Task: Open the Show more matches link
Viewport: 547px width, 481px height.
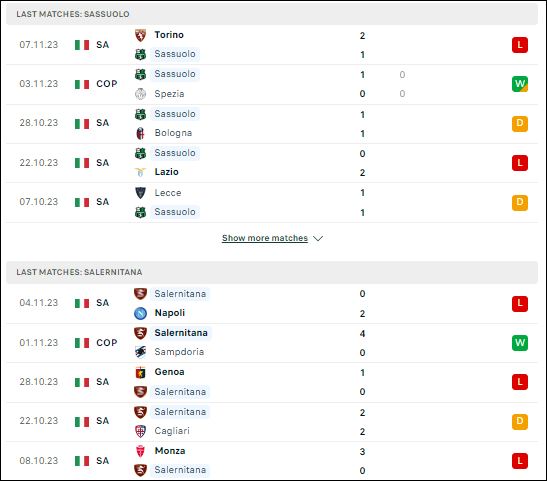Action: 265,238
